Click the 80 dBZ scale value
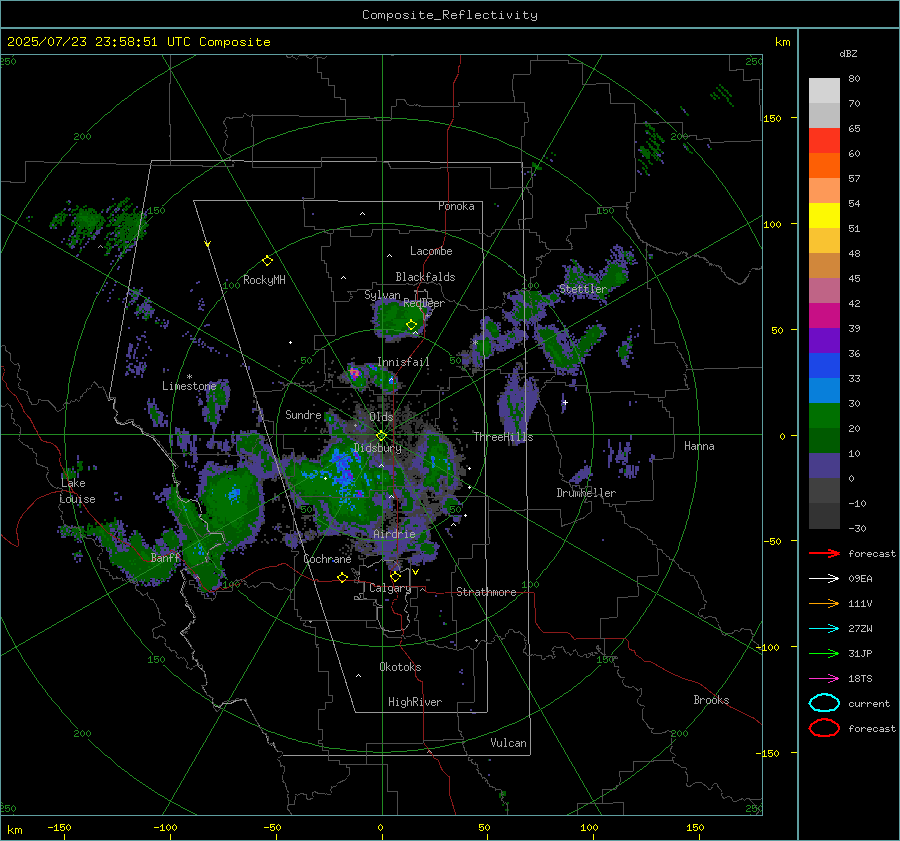 click(854, 79)
